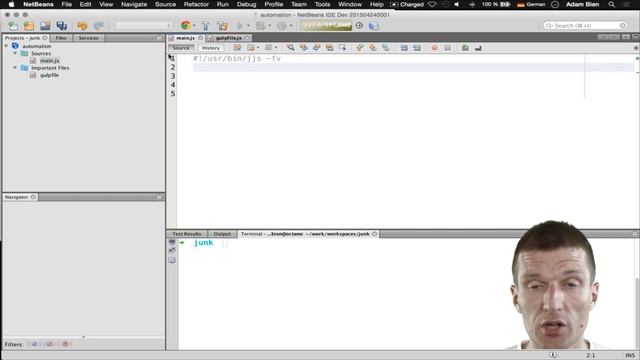
Task: Click the second icon in terminal sidebar
Action: 172,251
